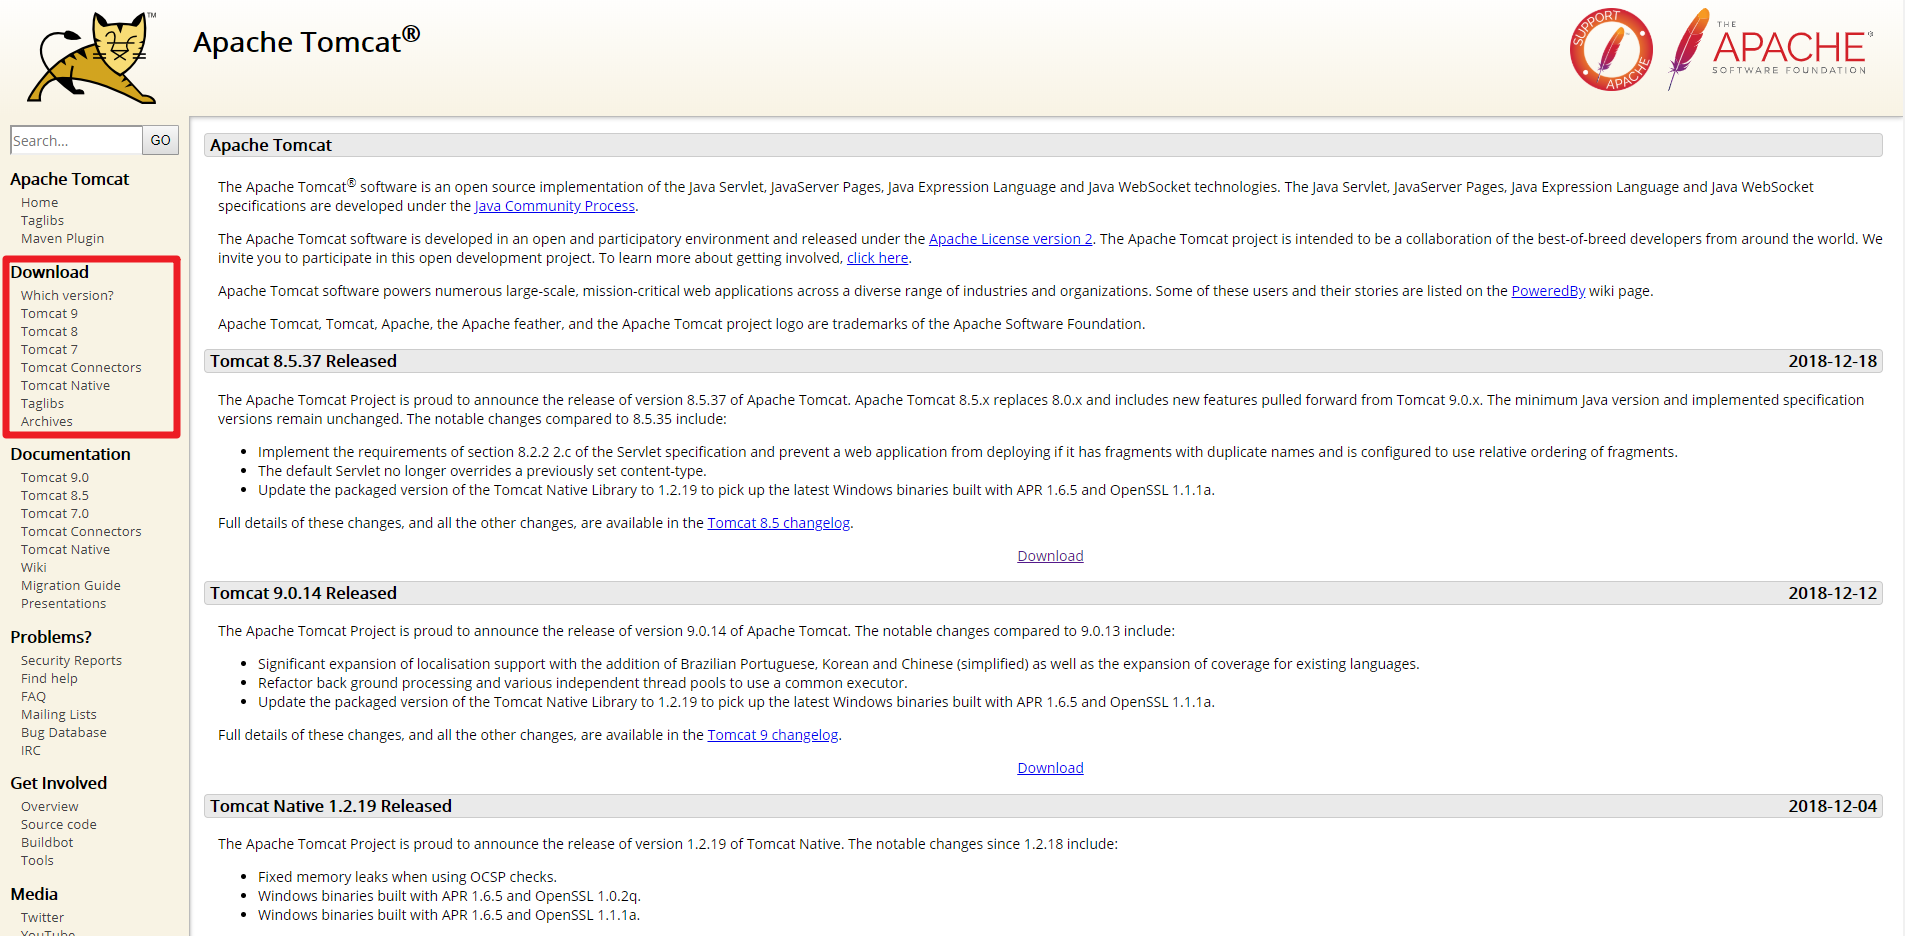Click the Tomcat 9.0.14 Released heading
Viewport: 1905px width, 936px height.
click(x=303, y=593)
